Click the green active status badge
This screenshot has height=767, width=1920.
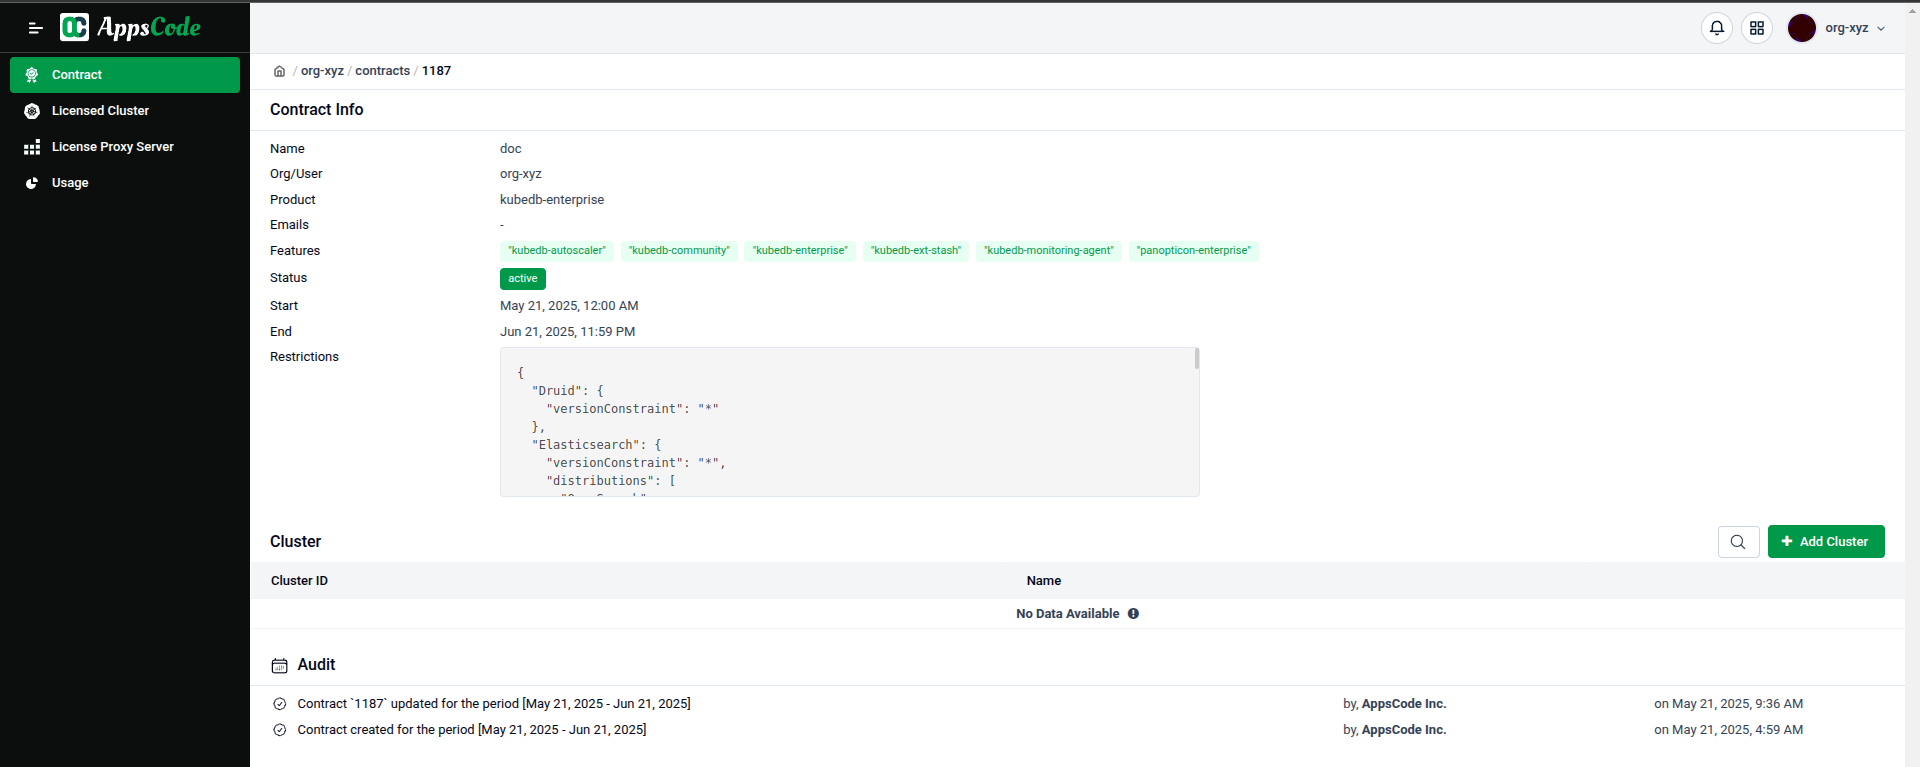click(x=522, y=279)
